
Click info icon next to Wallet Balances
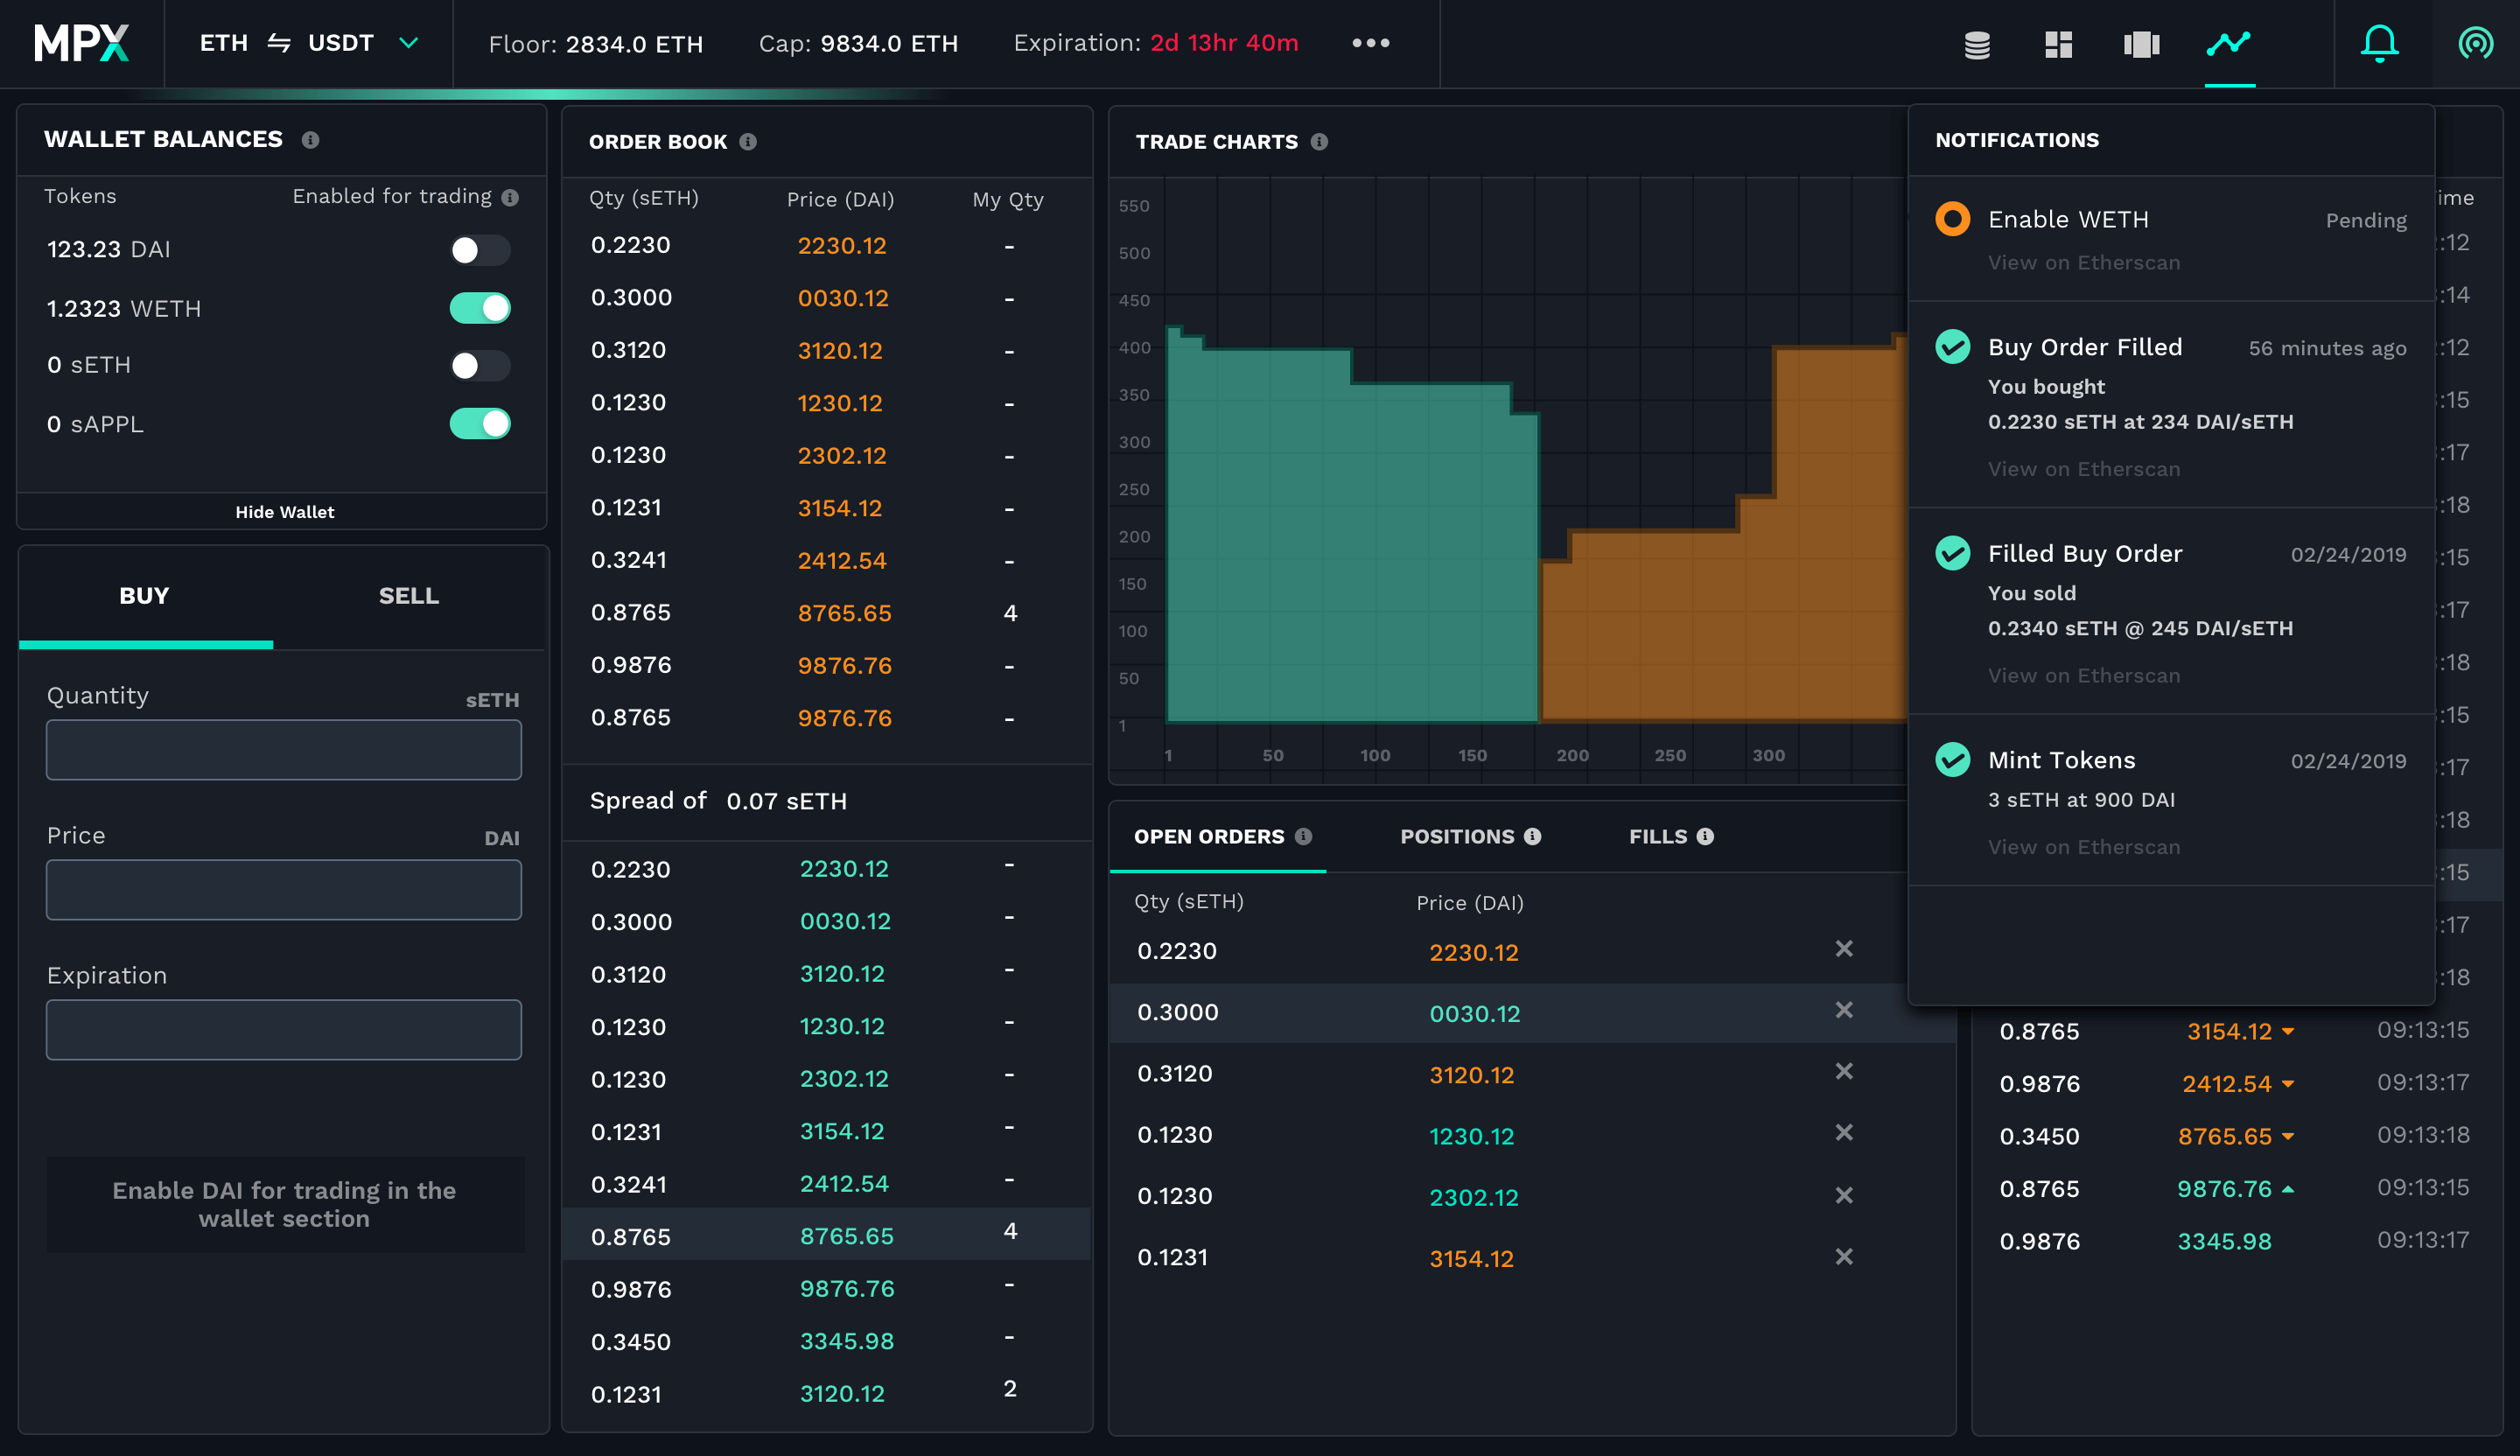(310, 140)
